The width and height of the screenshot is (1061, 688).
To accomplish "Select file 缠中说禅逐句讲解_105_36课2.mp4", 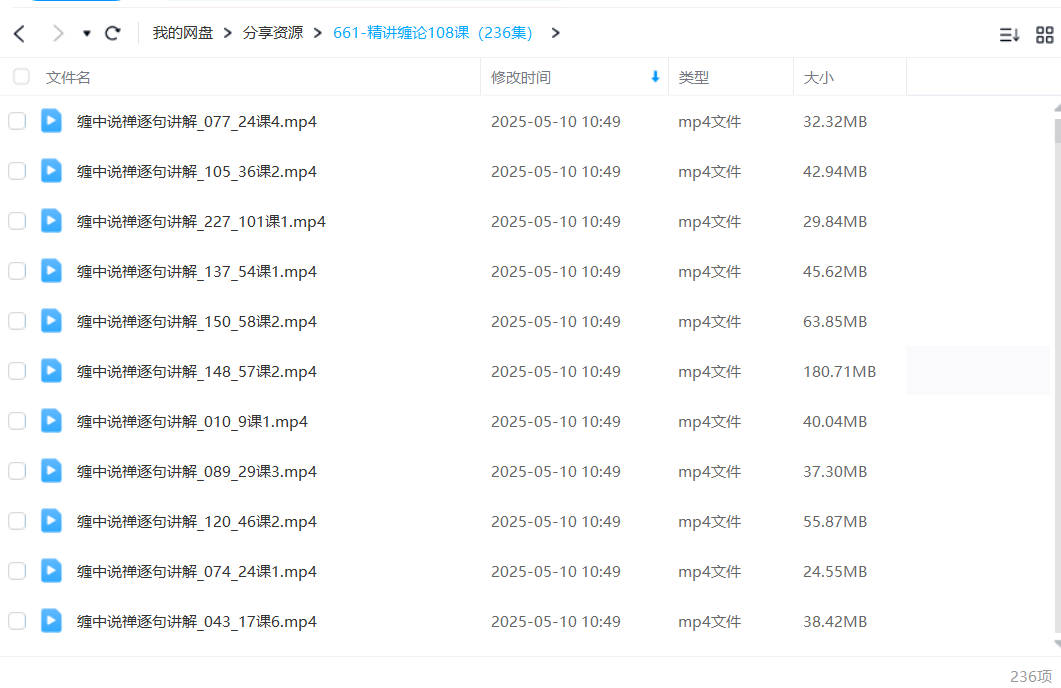I will point(197,172).
